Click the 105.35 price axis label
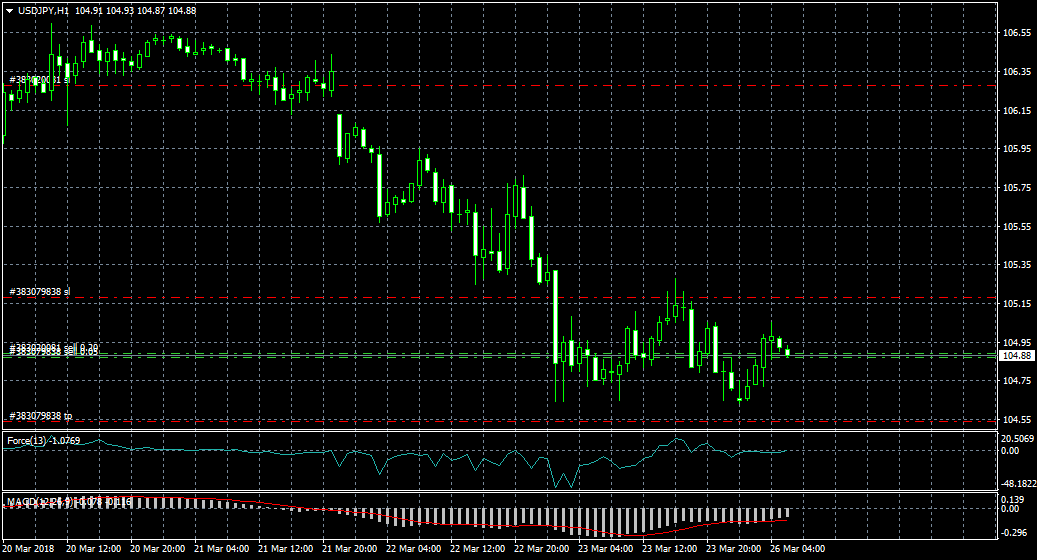The width and height of the screenshot is (1037, 560). [x=1016, y=264]
